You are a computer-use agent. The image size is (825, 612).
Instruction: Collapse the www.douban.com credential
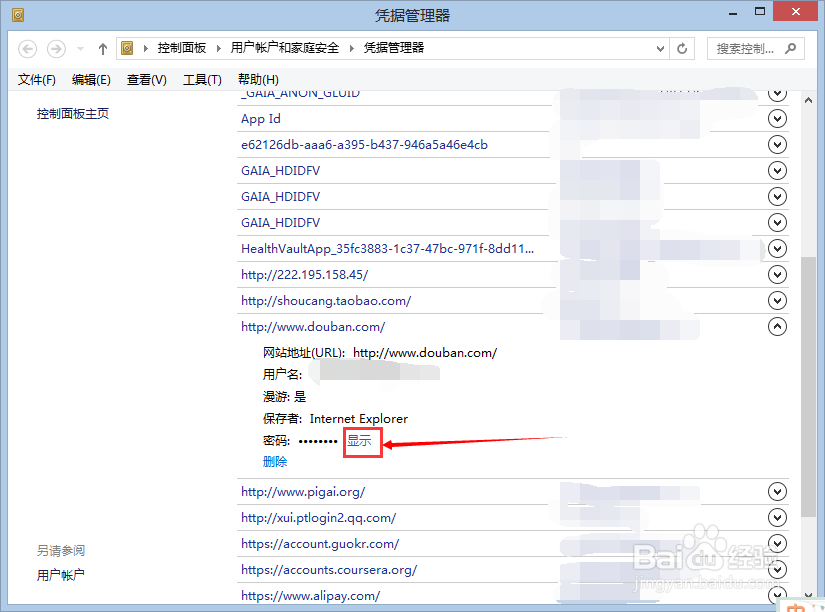777,327
